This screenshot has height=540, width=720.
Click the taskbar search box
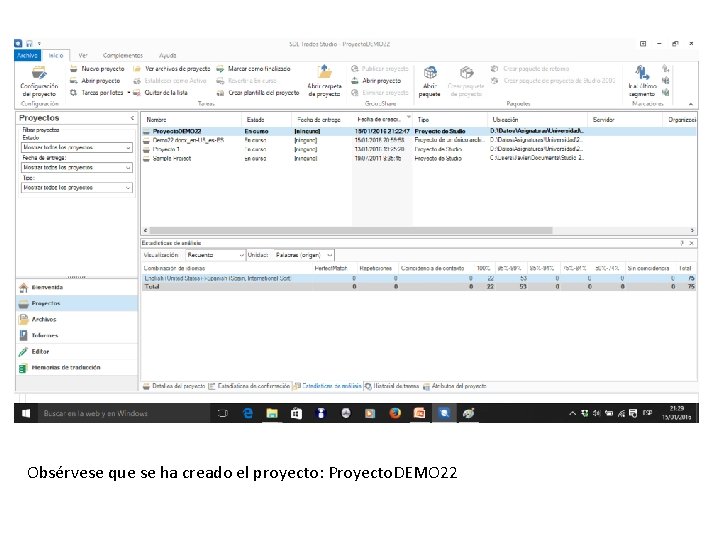[x=124, y=413]
